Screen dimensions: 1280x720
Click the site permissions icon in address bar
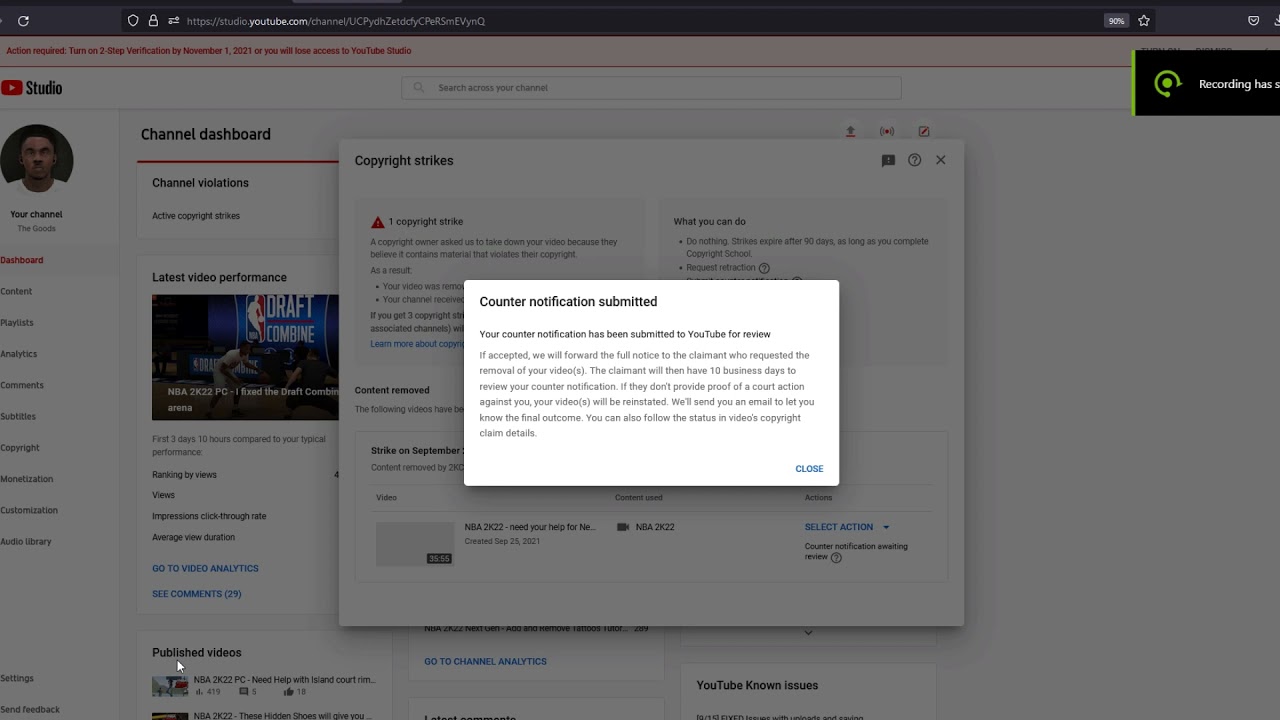pyautogui.click(x=174, y=20)
